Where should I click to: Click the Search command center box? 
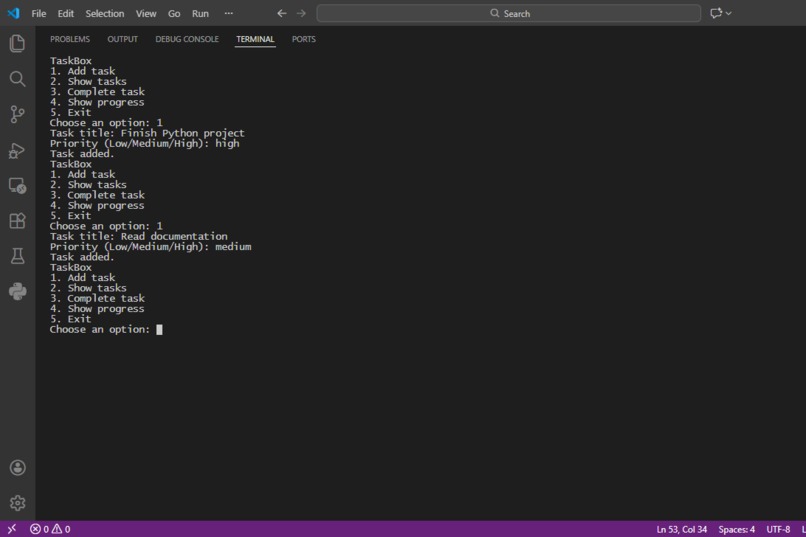(x=509, y=13)
